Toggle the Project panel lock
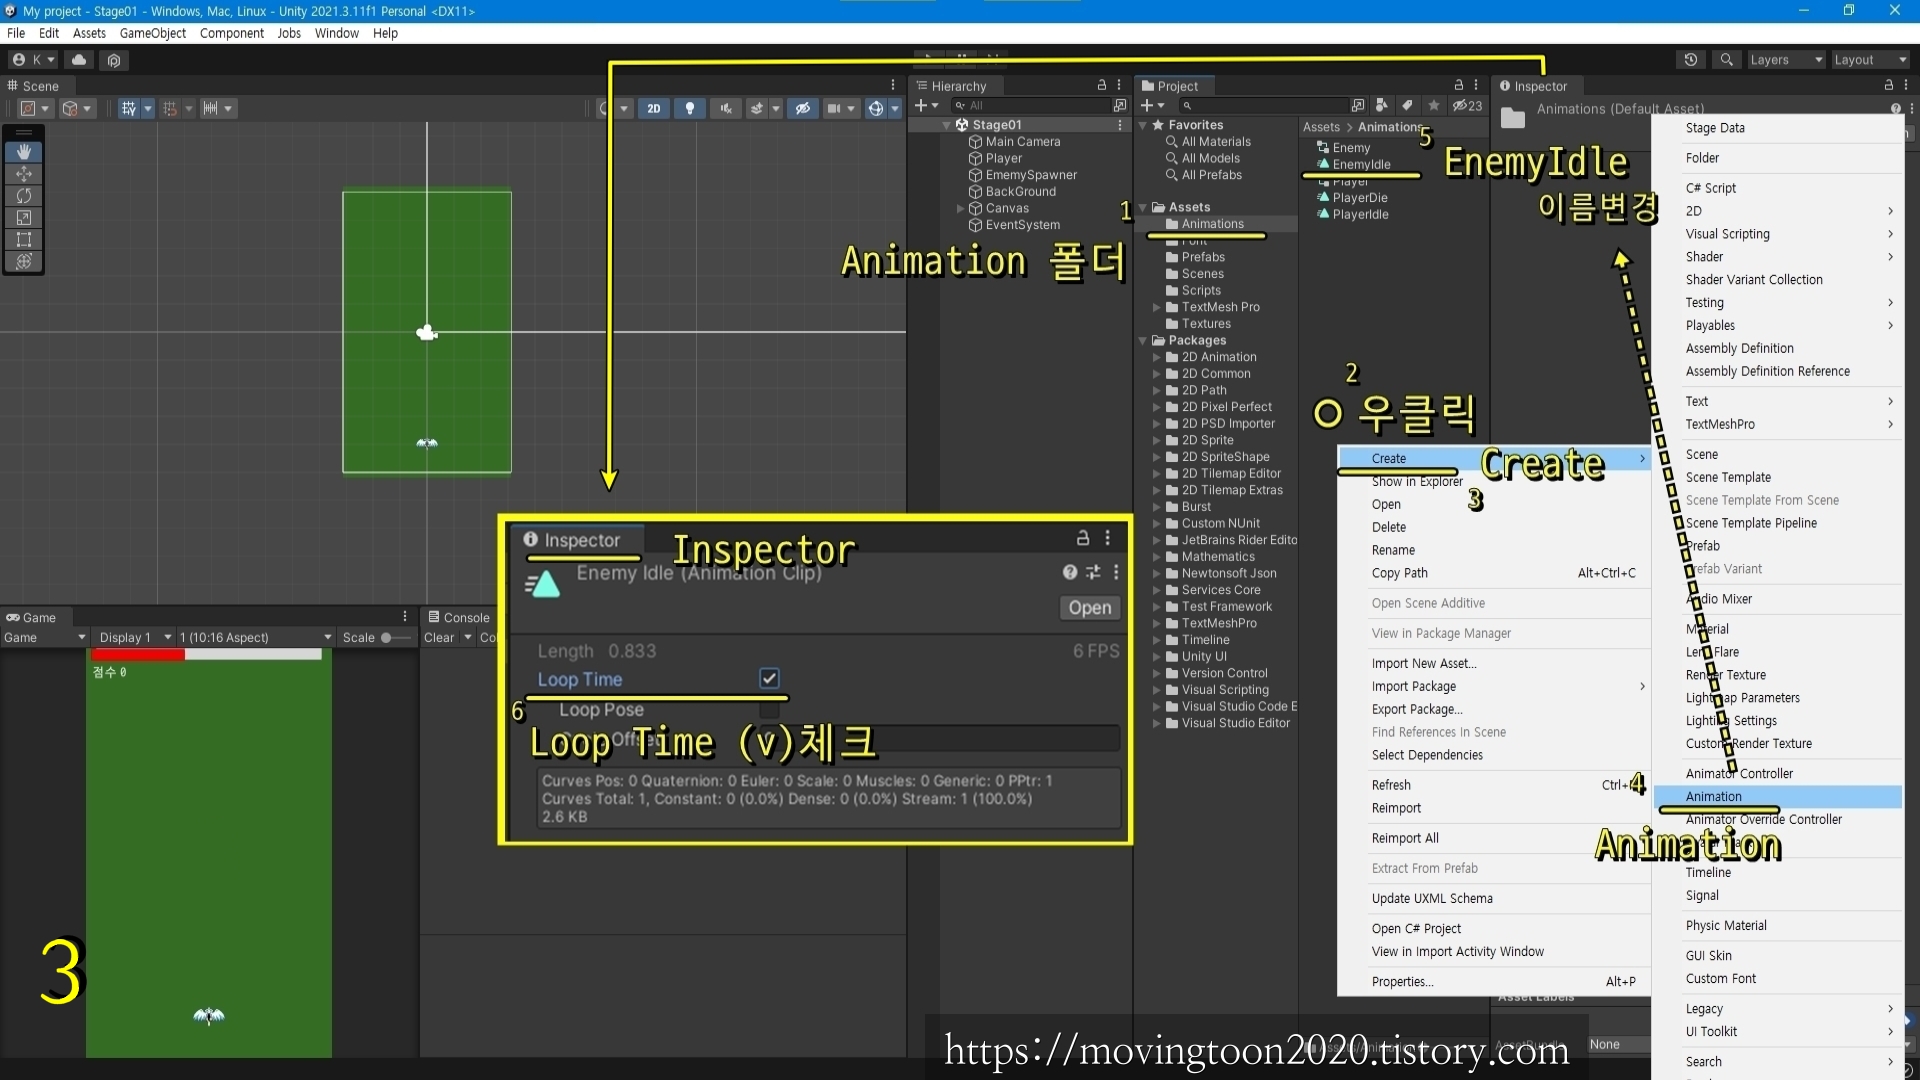The image size is (1920, 1080). (1459, 86)
